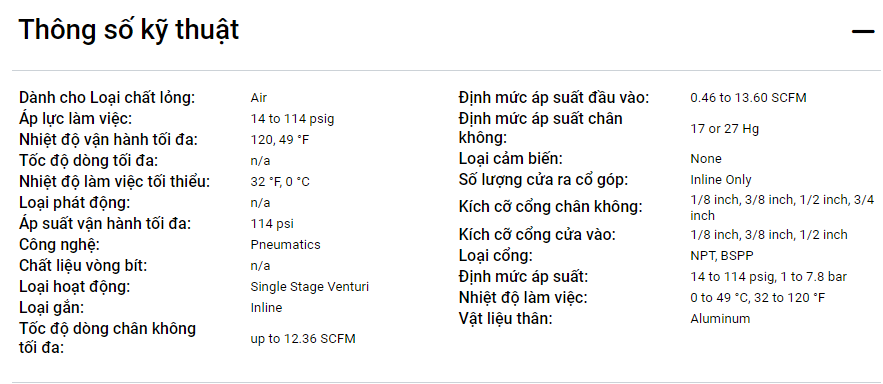
Task: Click the Vật liệu thân label
Action: (506, 319)
